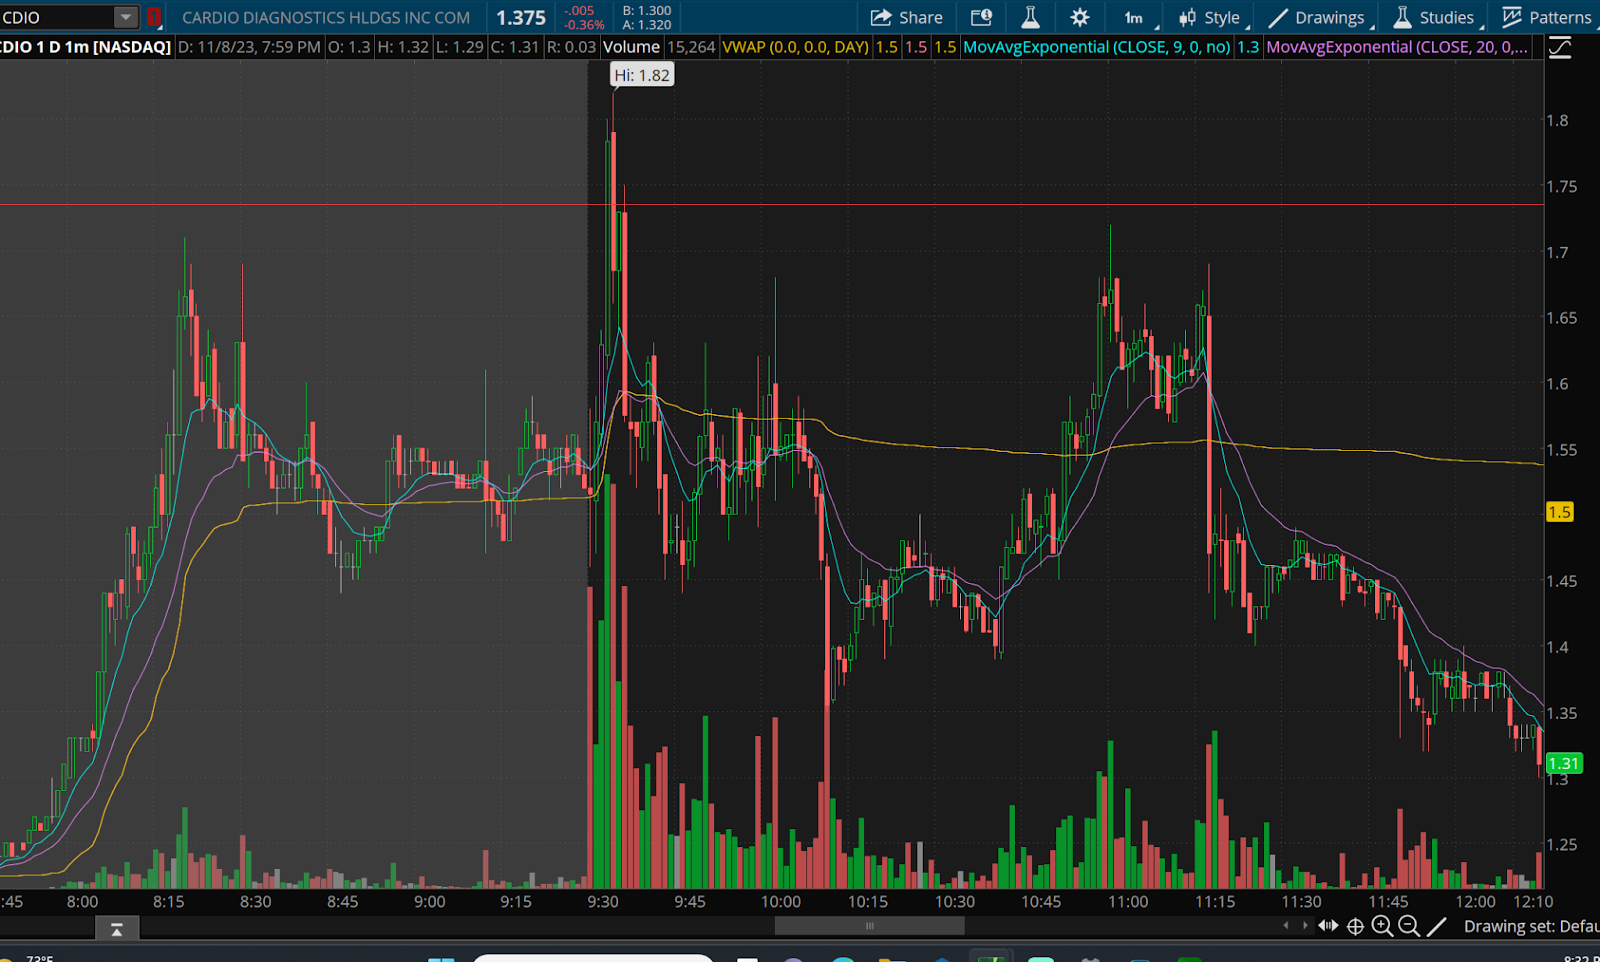1600x962 pixels.
Task: Click the Volume label in the chart header
Action: point(631,47)
